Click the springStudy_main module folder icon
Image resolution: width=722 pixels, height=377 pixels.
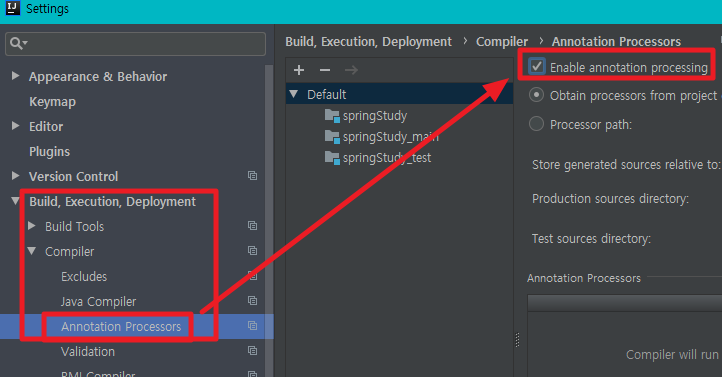pos(332,137)
